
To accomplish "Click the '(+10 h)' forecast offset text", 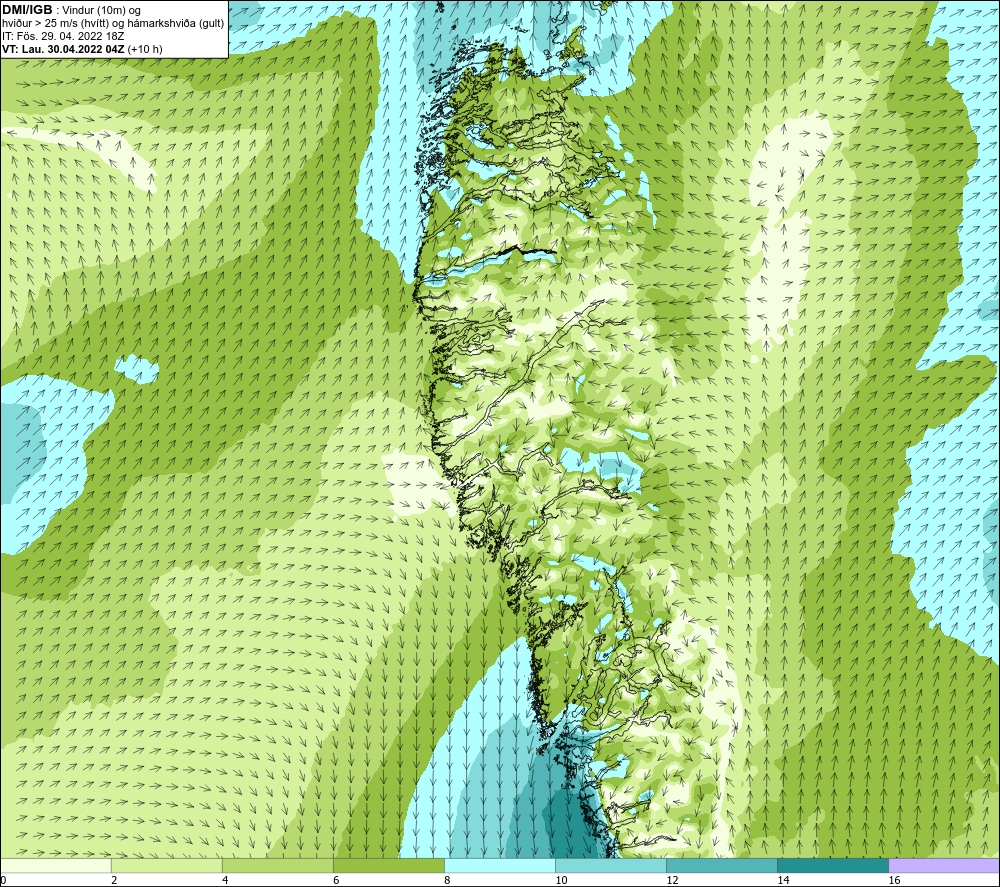I will (x=145, y=49).
